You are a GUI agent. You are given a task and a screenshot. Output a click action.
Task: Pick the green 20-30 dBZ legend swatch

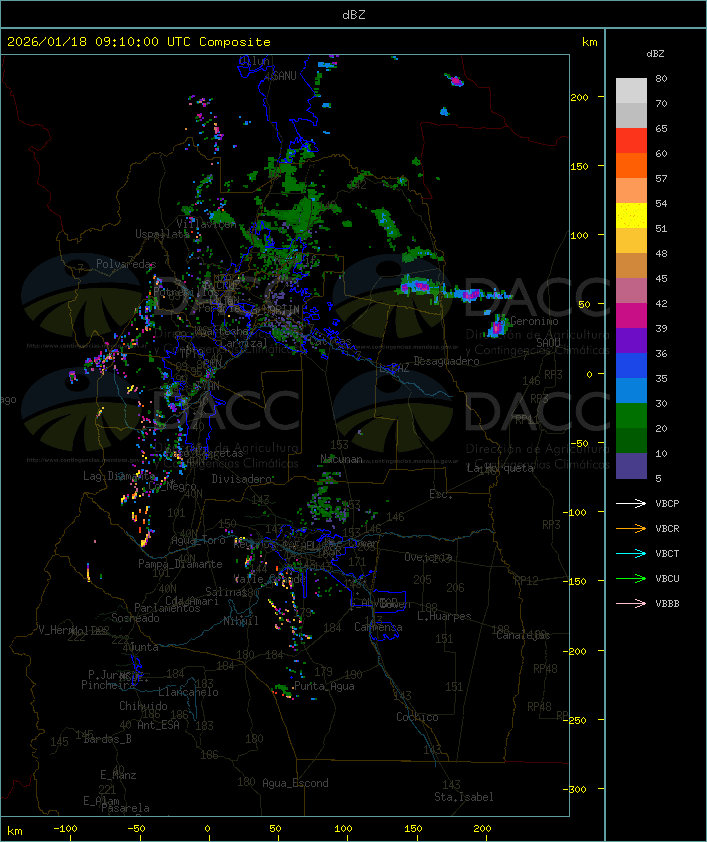[x=631, y=415]
